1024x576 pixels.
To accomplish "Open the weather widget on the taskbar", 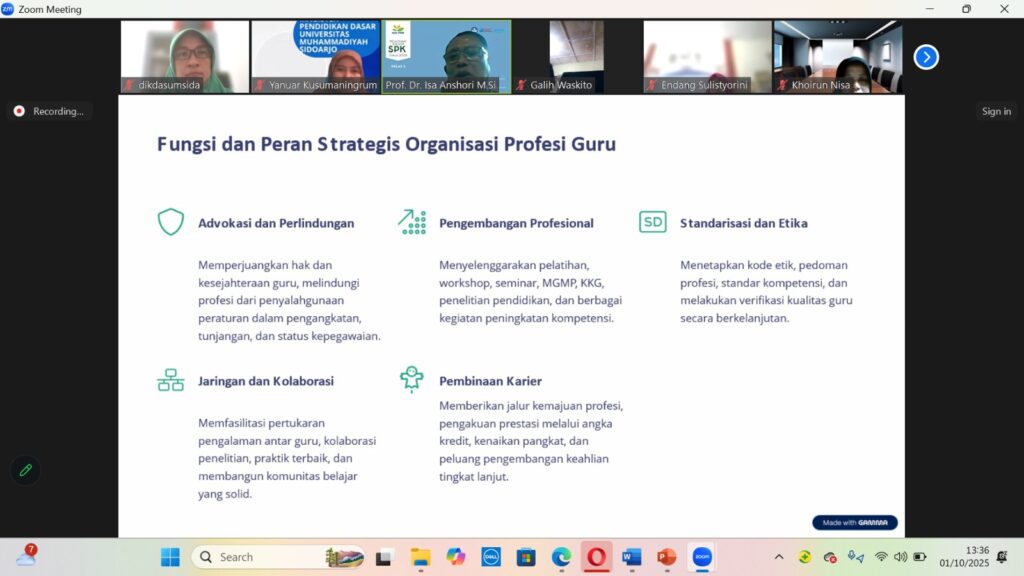I will pyautogui.click(x=26, y=557).
